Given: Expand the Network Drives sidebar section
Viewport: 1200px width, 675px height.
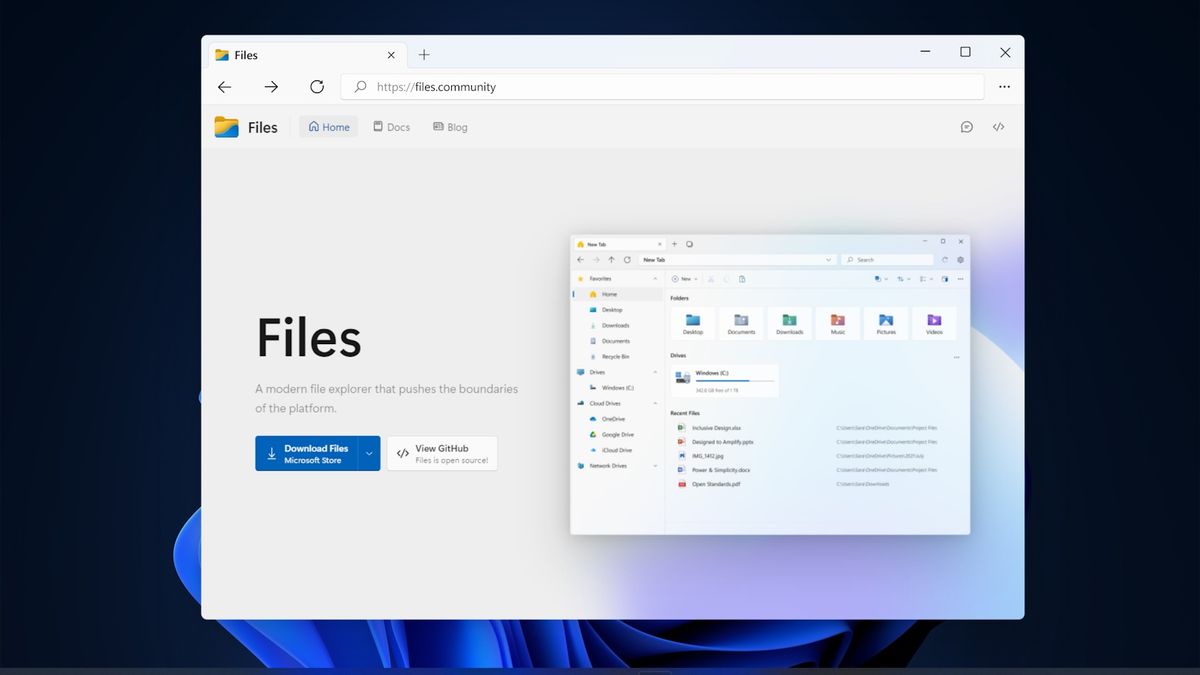Looking at the screenshot, I should (x=655, y=466).
